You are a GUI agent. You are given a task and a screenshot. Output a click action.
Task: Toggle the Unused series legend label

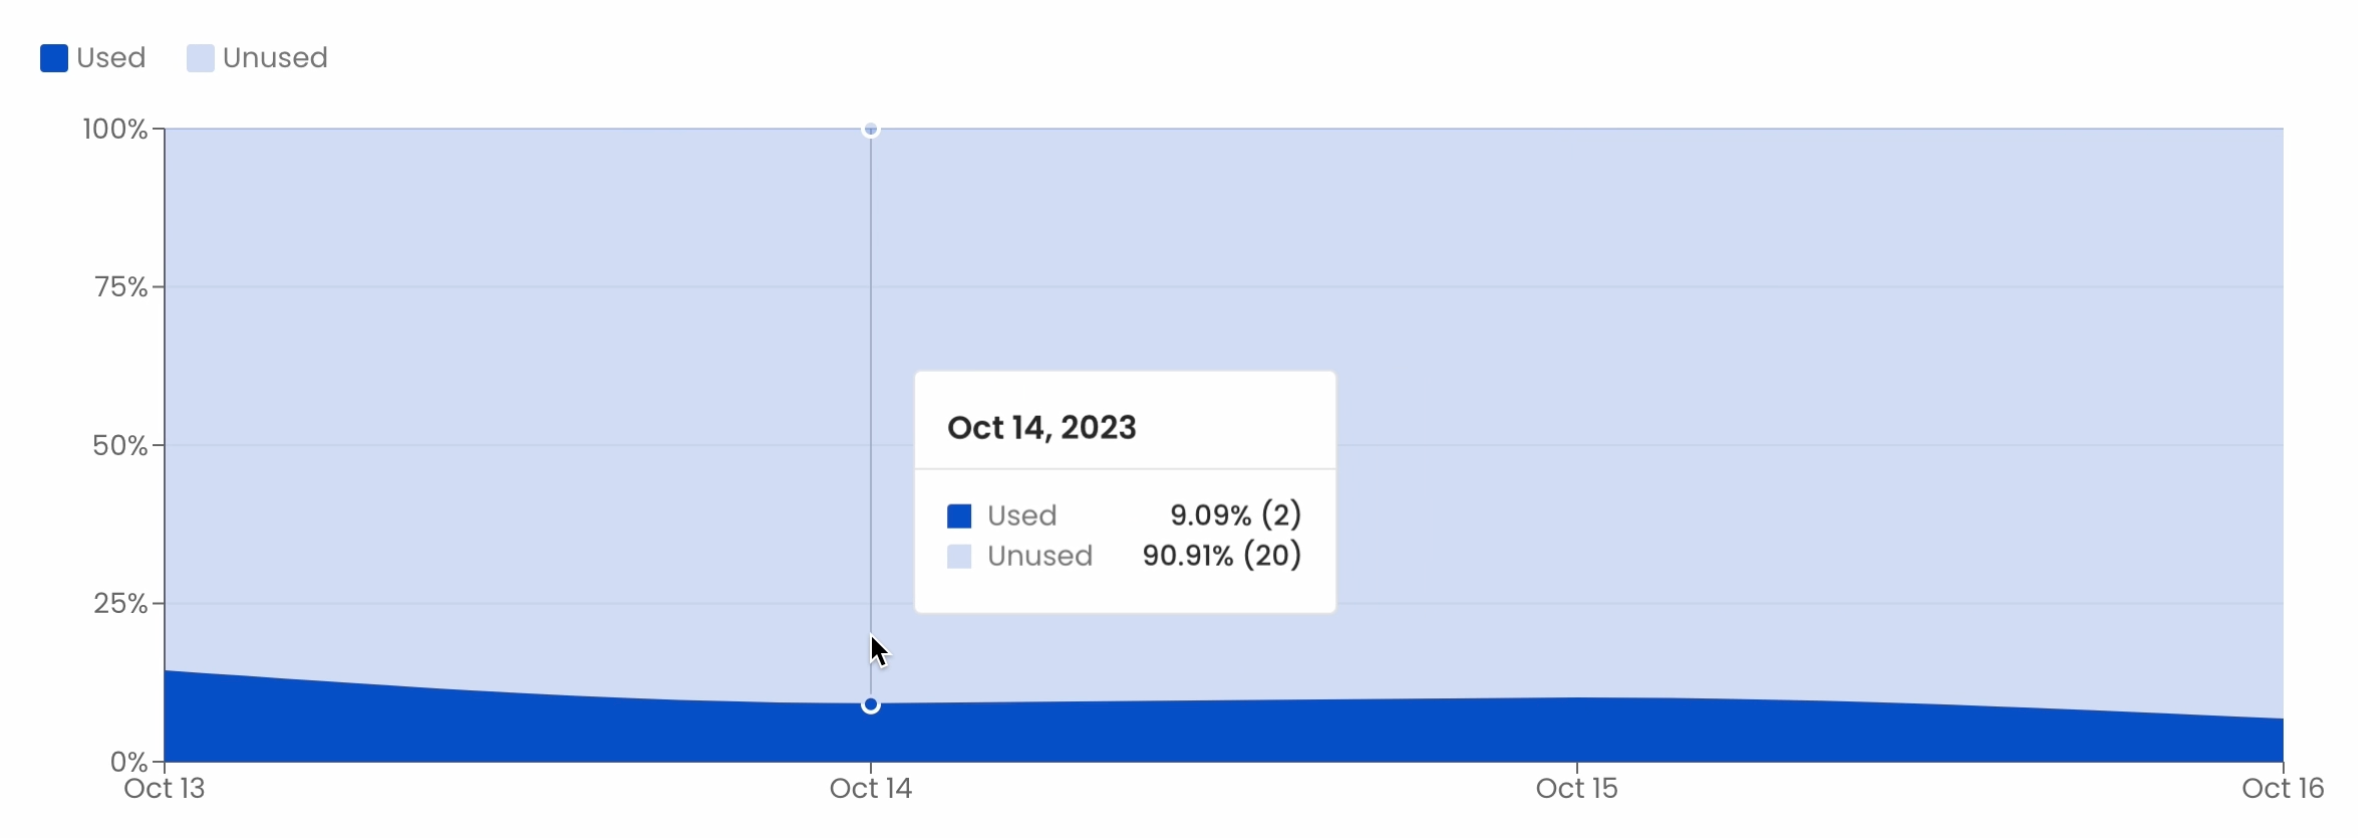pos(275,58)
